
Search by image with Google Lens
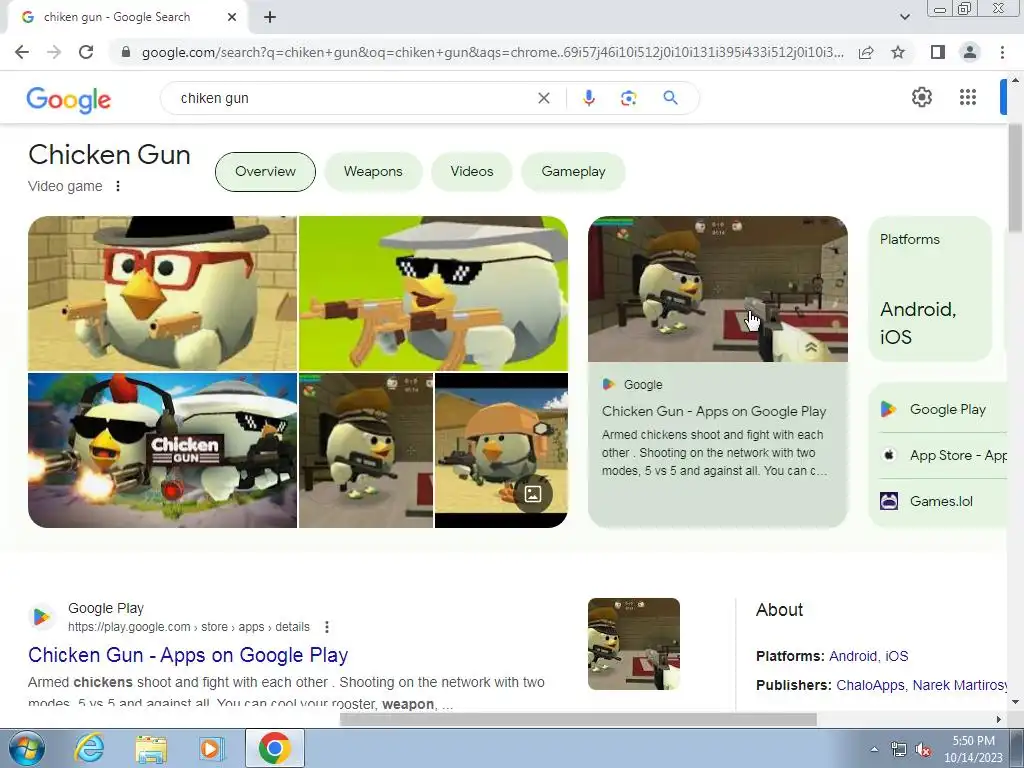coord(628,98)
